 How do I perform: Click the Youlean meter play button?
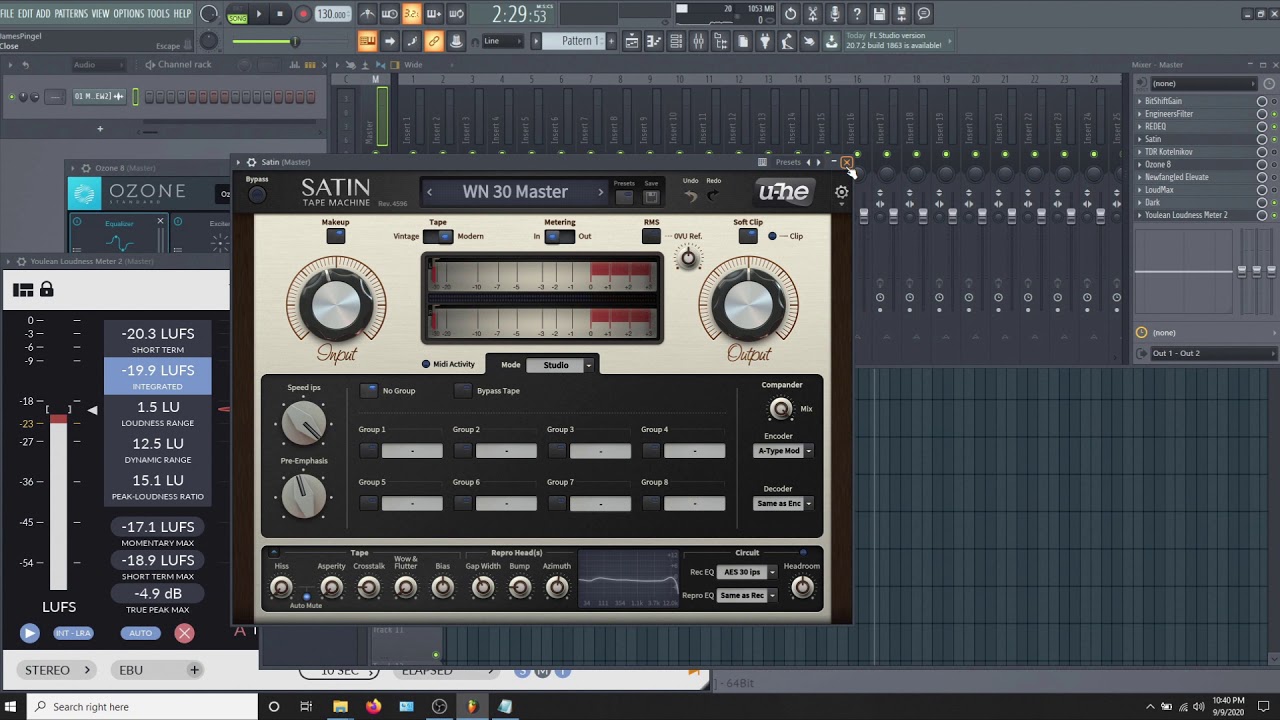tap(29, 632)
